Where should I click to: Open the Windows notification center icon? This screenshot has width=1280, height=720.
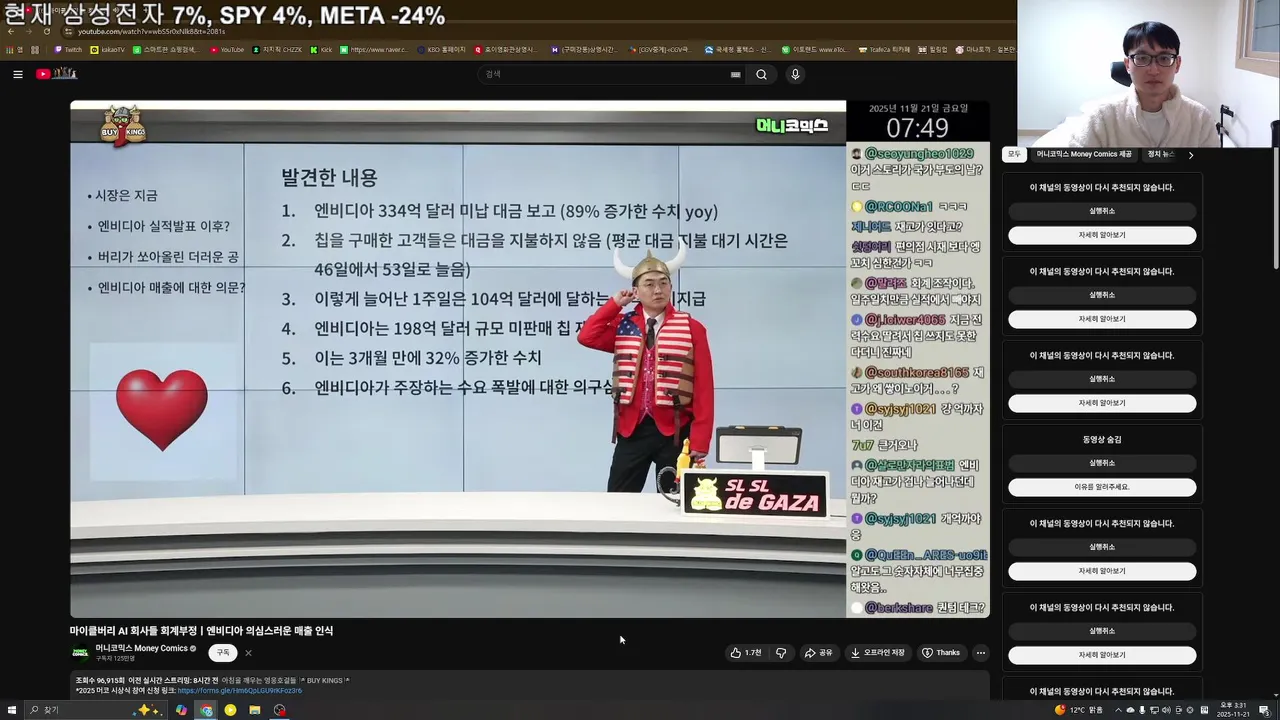tap(1267, 710)
